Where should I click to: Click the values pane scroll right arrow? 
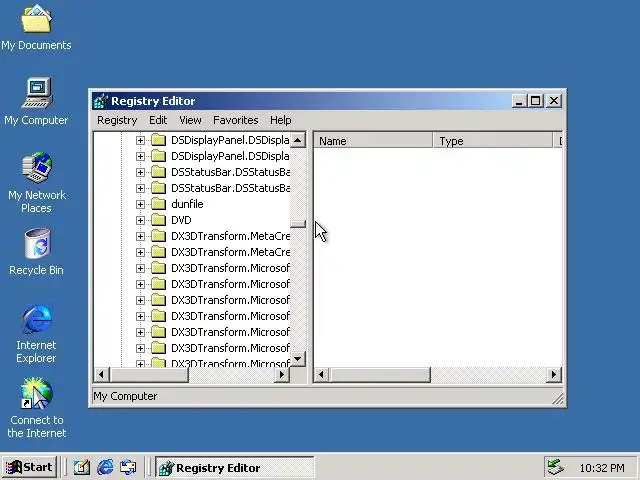tap(553, 374)
